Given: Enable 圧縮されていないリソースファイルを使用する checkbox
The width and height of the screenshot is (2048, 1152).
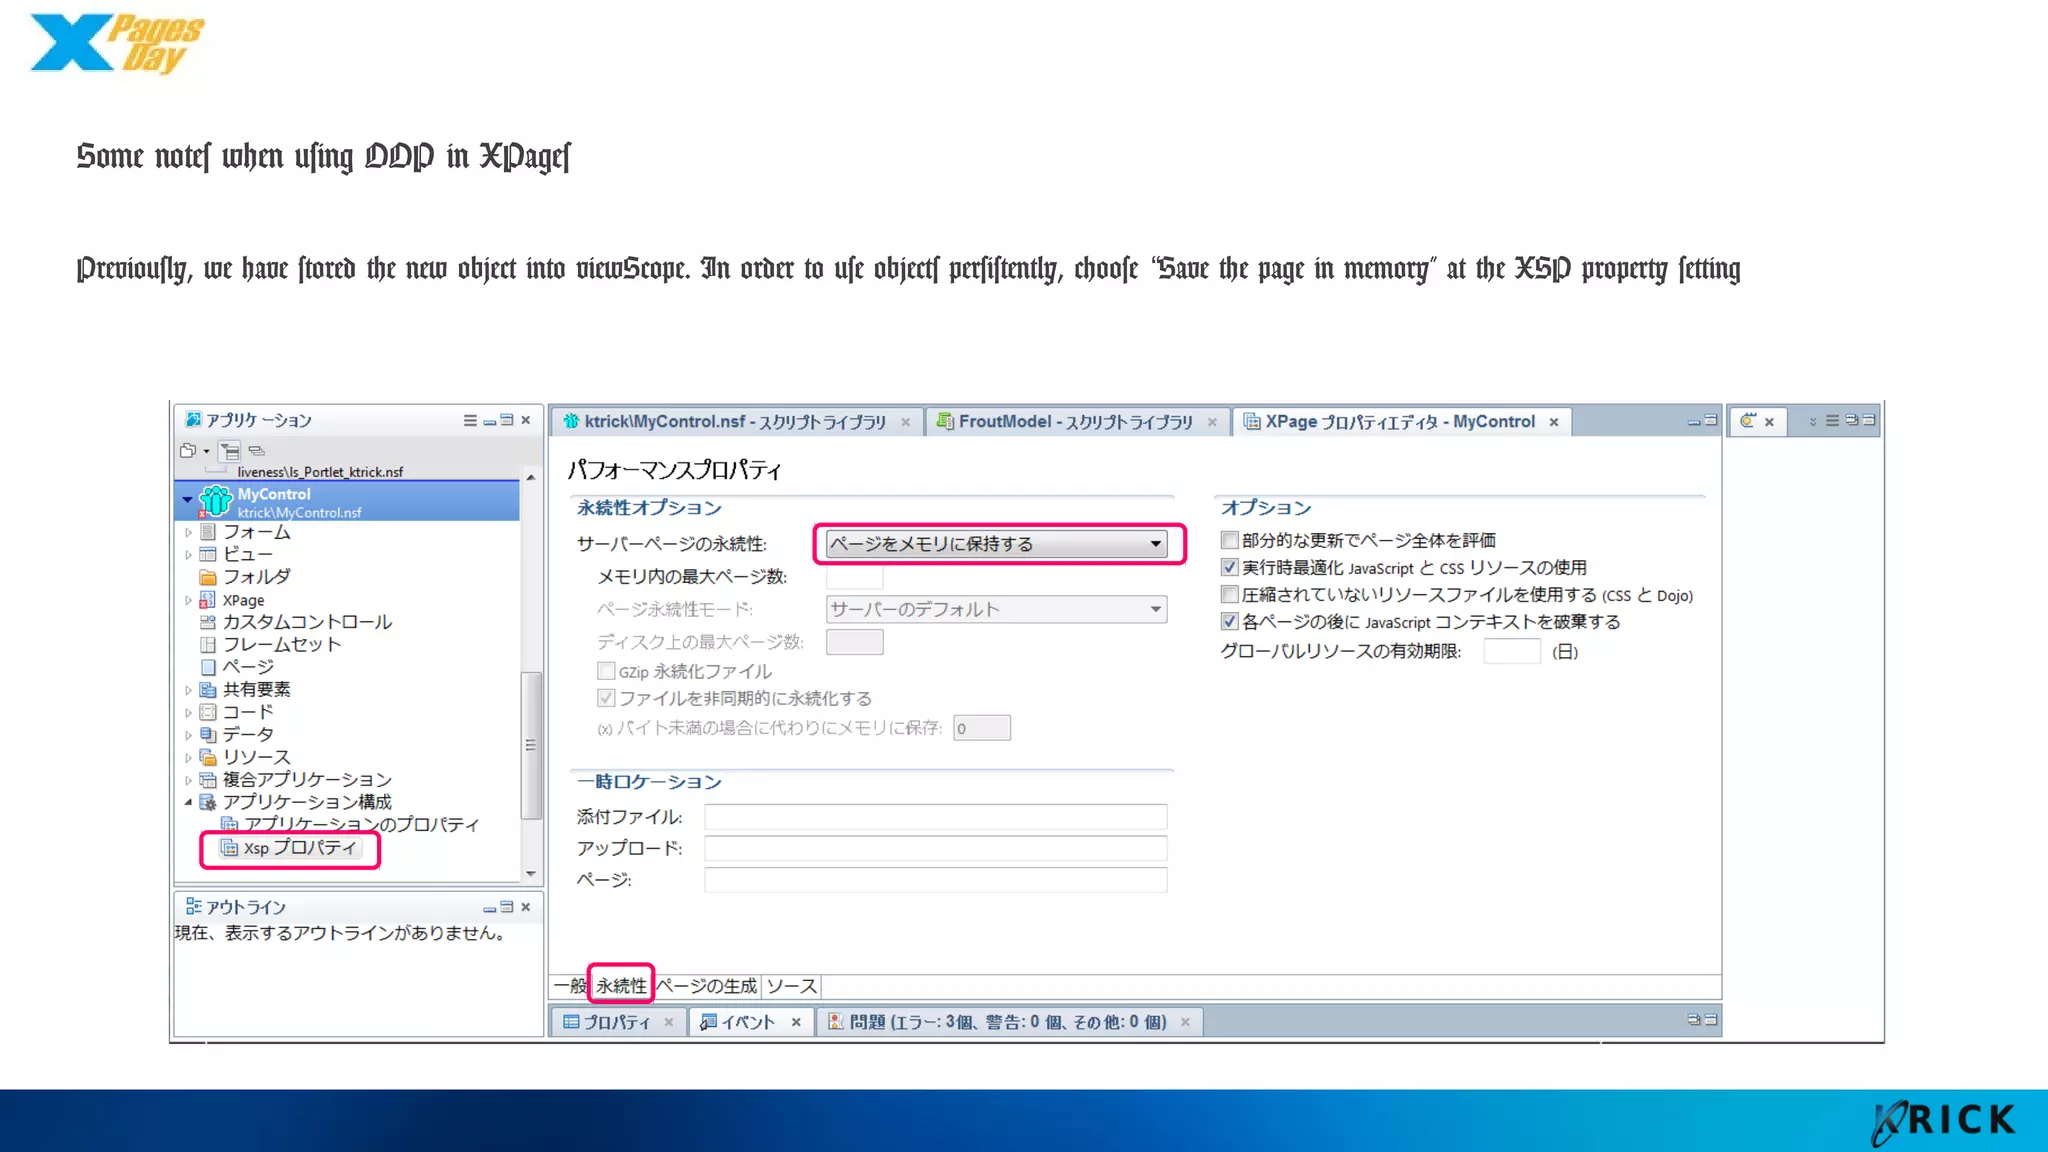Looking at the screenshot, I should click(x=1230, y=594).
